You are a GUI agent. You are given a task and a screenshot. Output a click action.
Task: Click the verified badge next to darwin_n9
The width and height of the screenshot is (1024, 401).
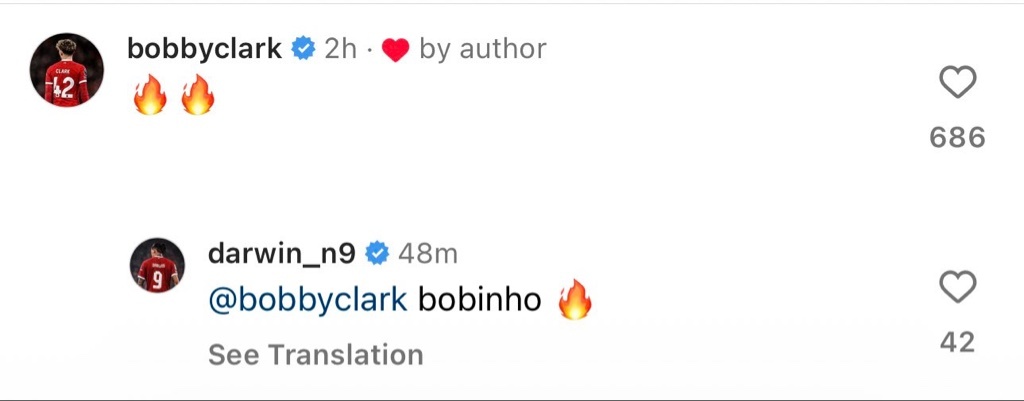tap(377, 254)
